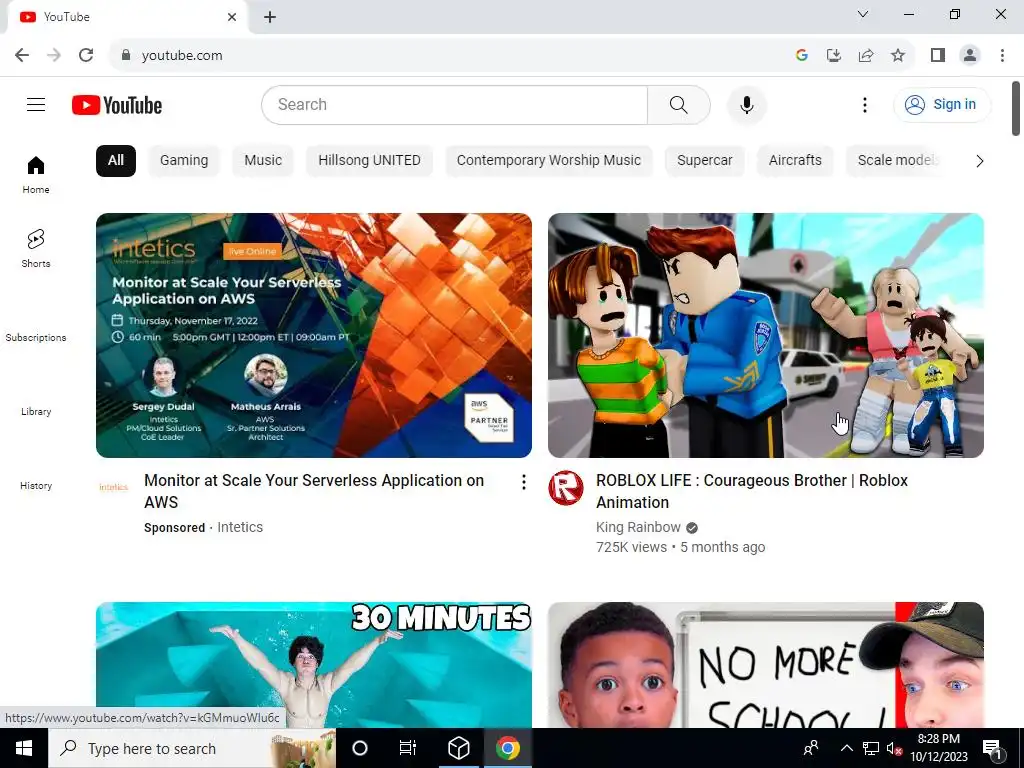Open Shorts from sidebar
Image resolution: width=1024 pixels, height=768 pixels.
coord(36,249)
